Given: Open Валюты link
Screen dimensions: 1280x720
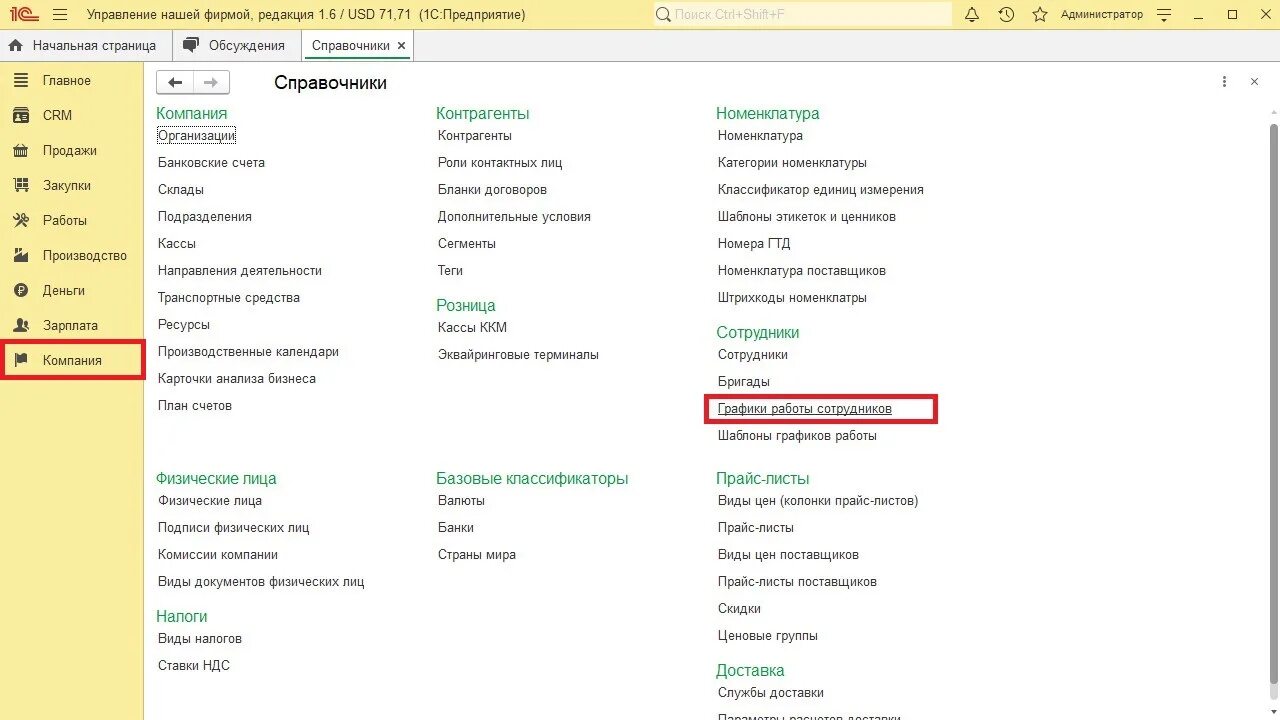Looking at the screenshot, I should (461, 500).
